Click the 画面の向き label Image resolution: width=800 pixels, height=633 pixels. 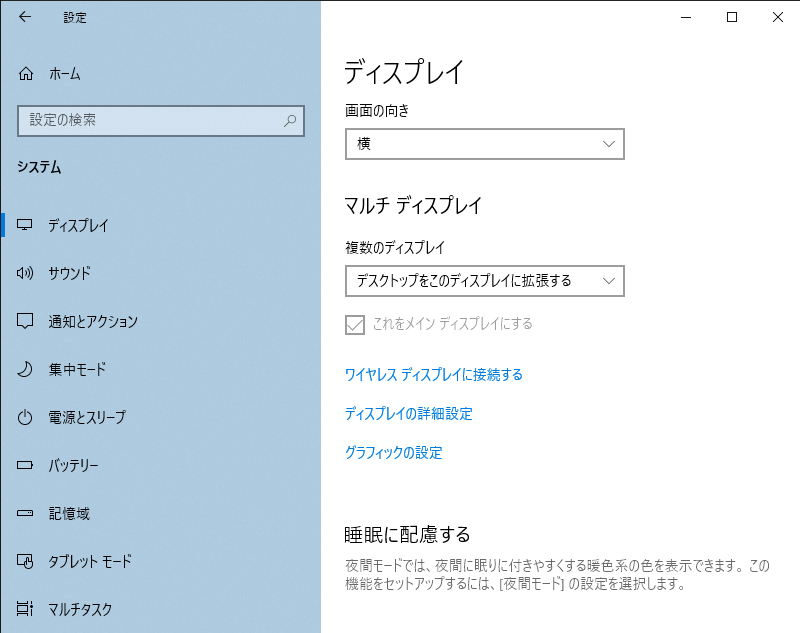(377, 111)
